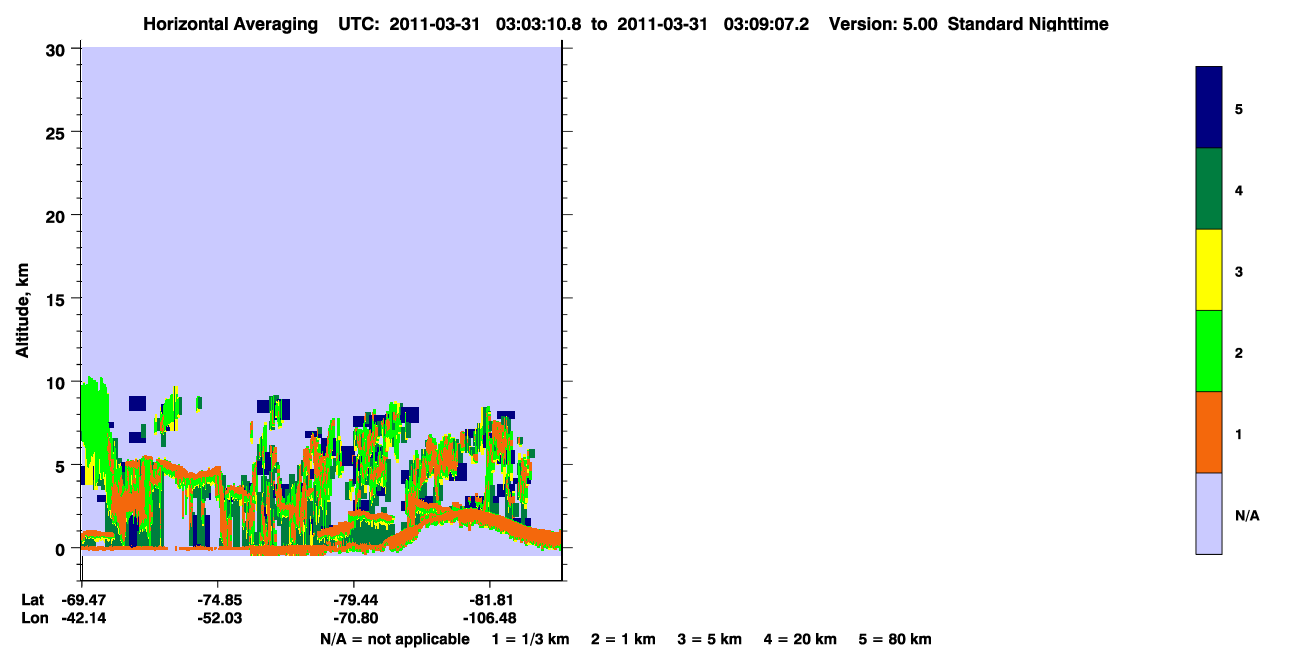Click the legend text '4 = 20 km'
Viewport: 1300px width, 667px height.
pyautogui.click(x=800, y=640)
